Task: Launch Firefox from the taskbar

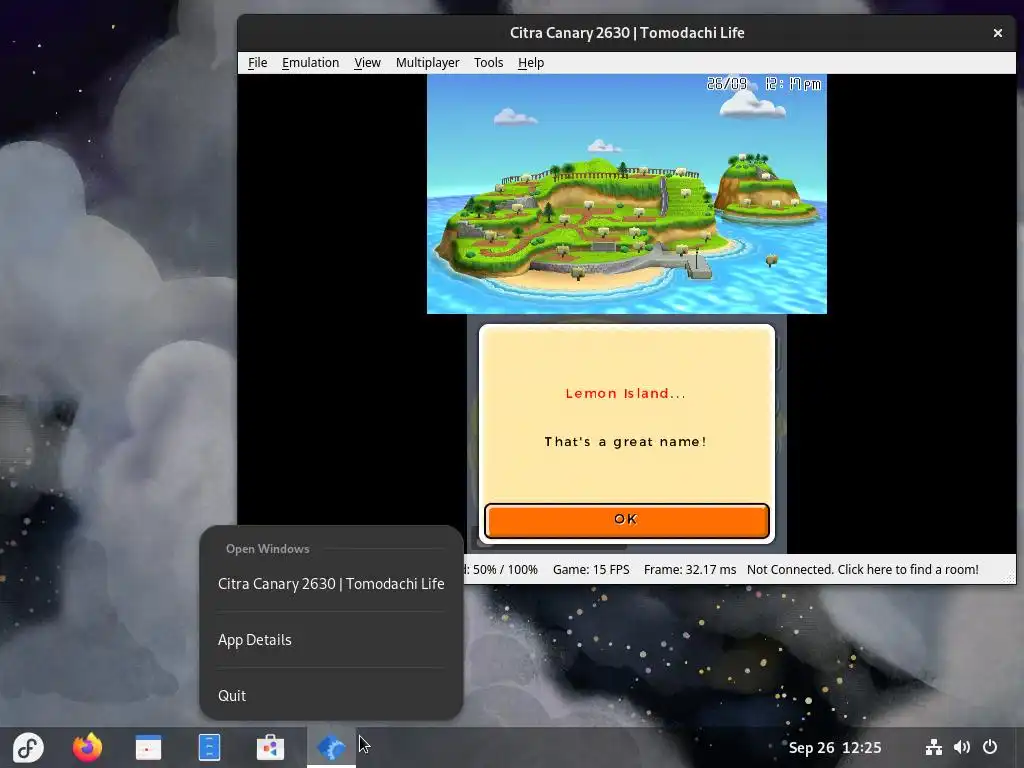Action: tap(88, 747)
